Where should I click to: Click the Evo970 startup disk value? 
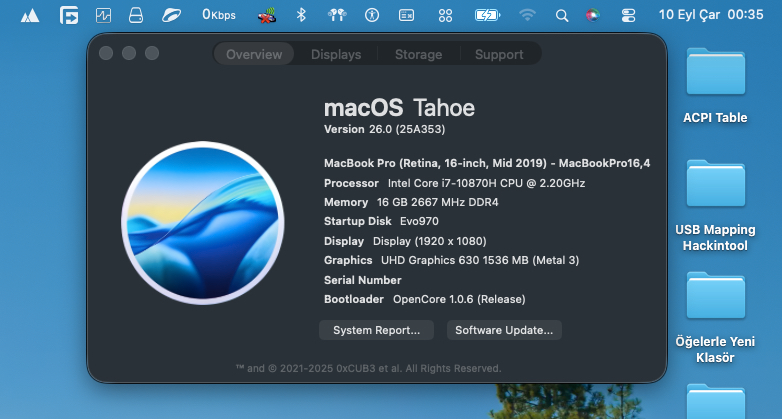(x=419, y=221)
